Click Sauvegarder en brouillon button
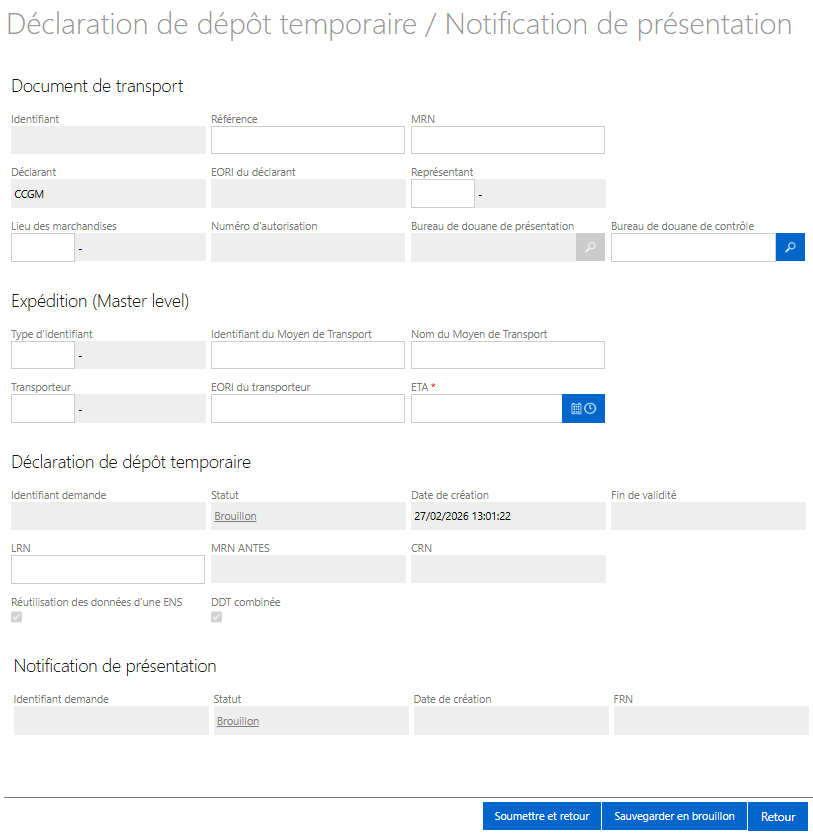The width and height of the screenshot is (813, 836). (674, 816)
